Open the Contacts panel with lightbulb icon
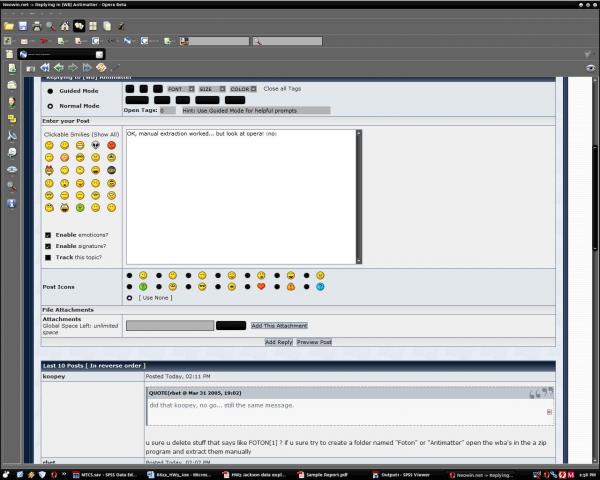Viewport: 600px width, 480px height. 12,102
